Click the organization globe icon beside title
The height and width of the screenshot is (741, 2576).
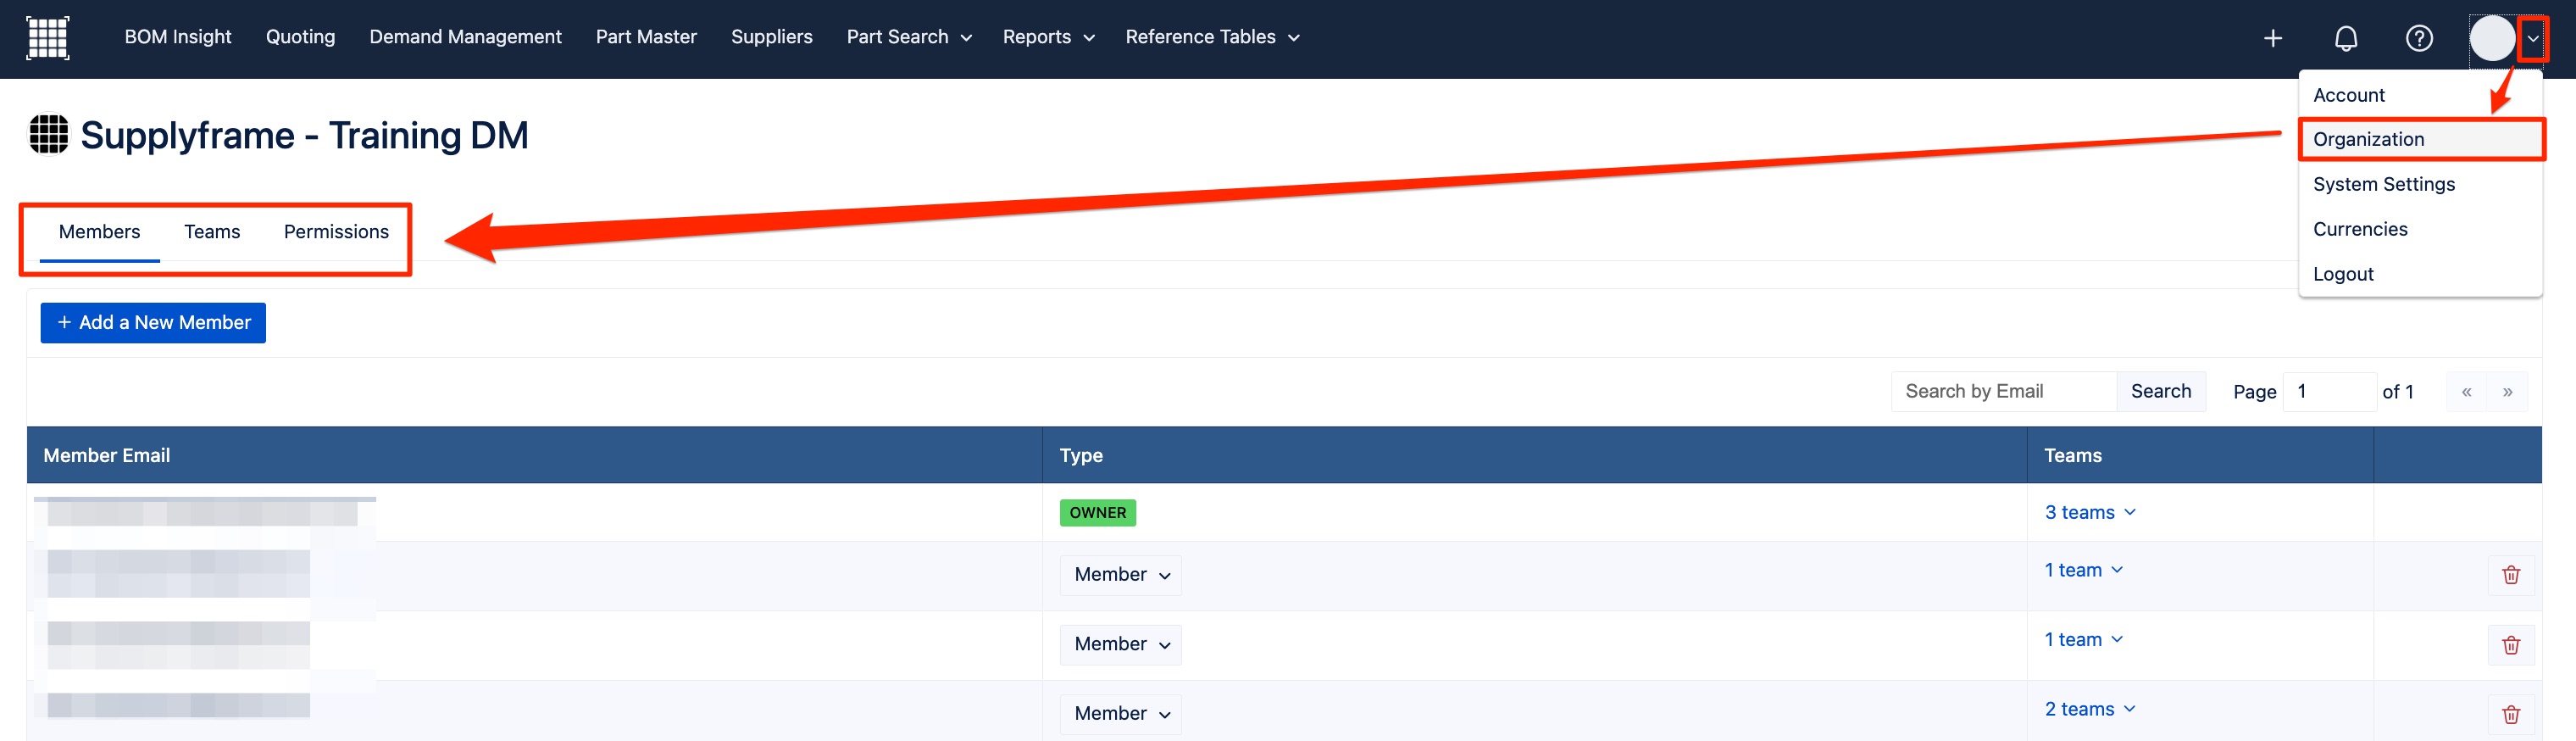(x=48, y=135)
